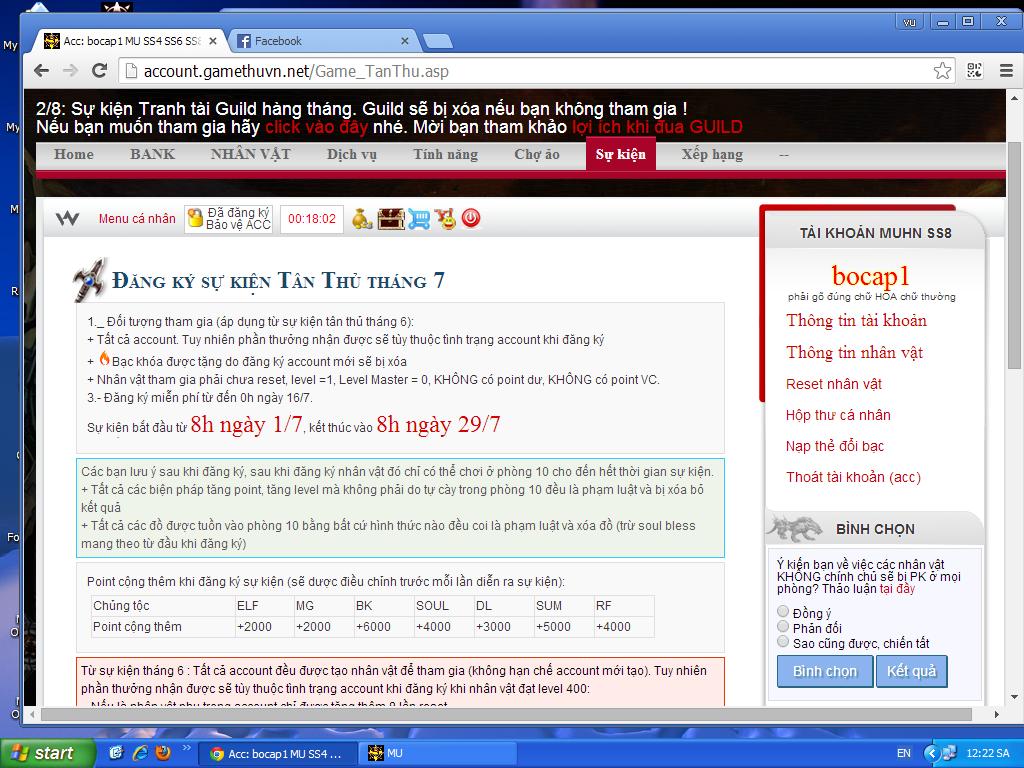Click the browser forward arrow

coord(71,71)
